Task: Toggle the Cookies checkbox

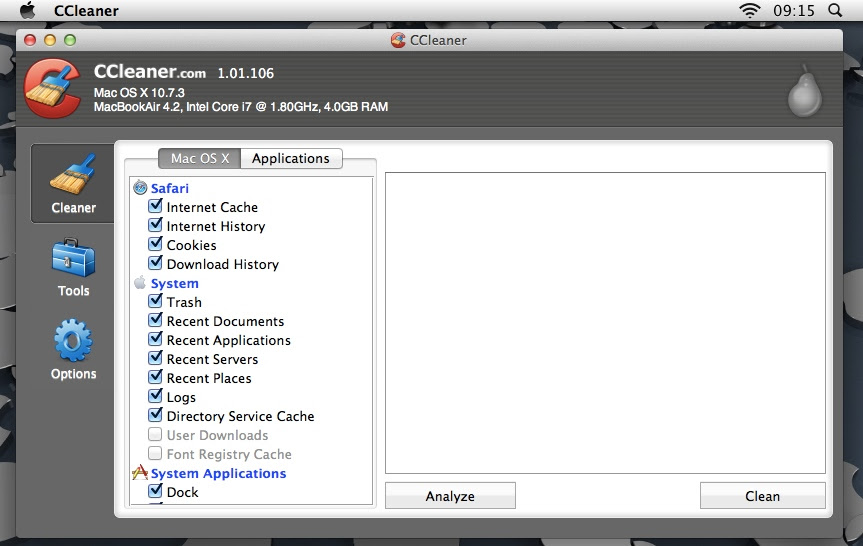Action: click(x=155, y=244)
